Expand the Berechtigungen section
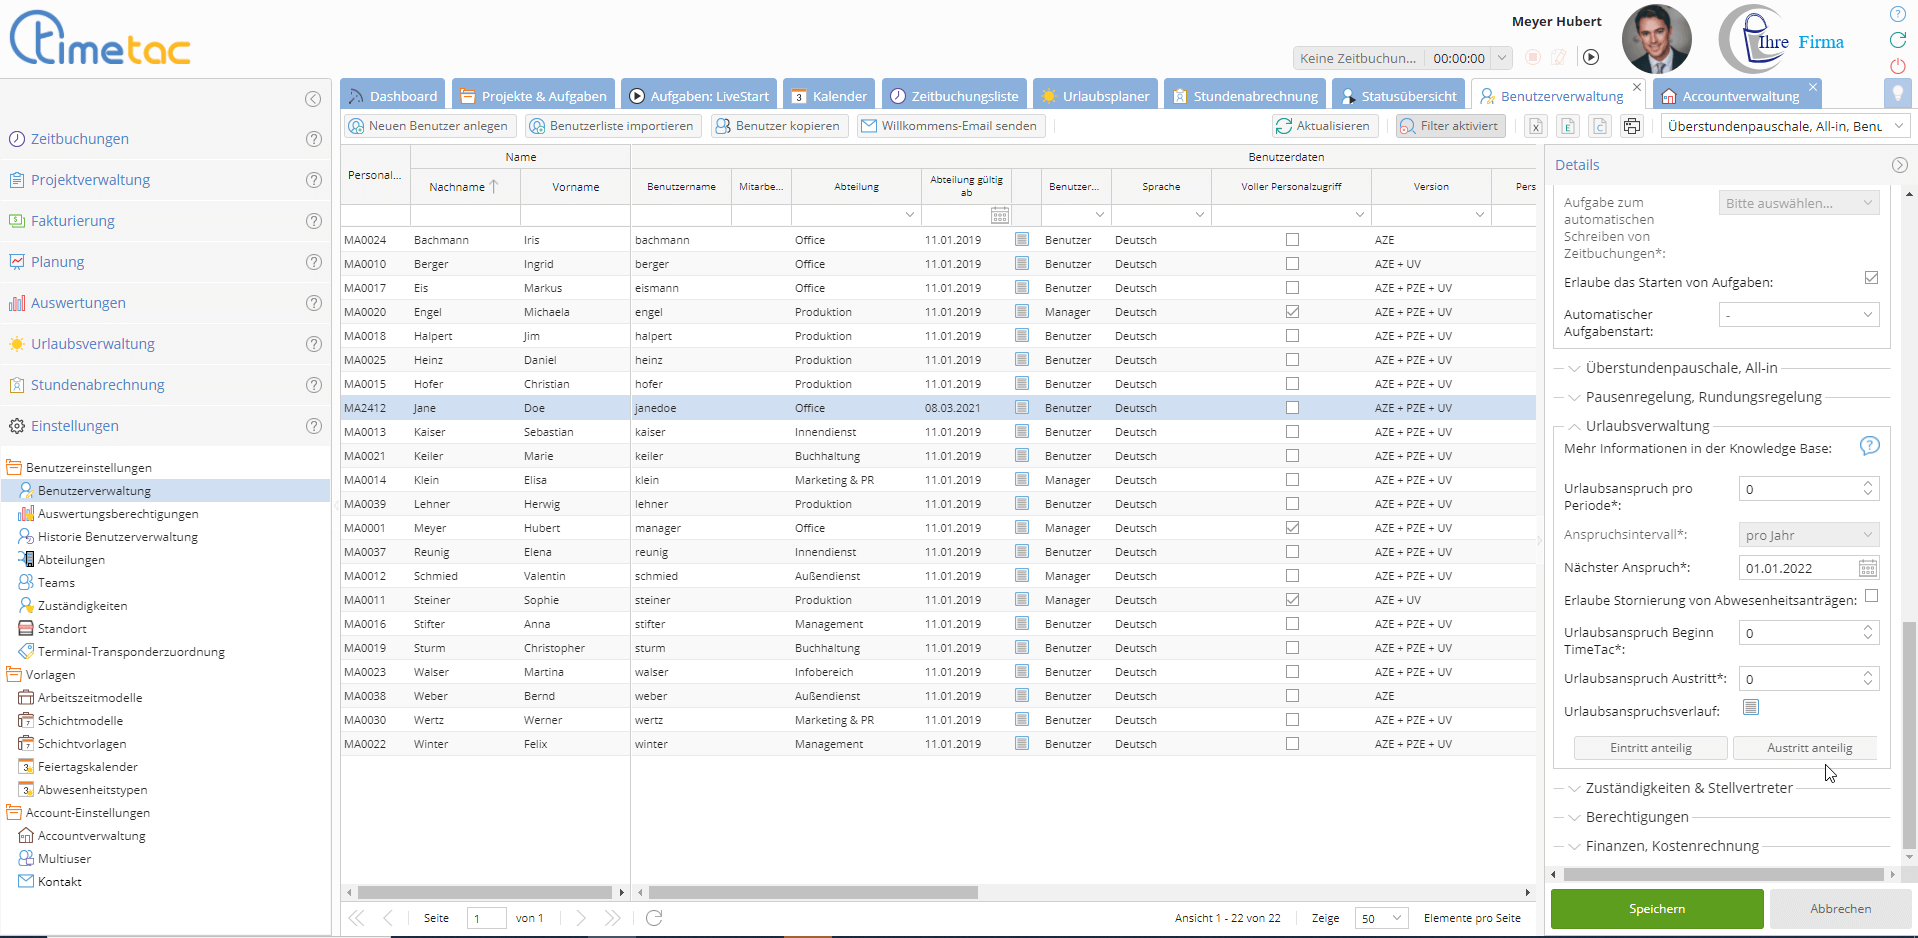 [1637, 817]
